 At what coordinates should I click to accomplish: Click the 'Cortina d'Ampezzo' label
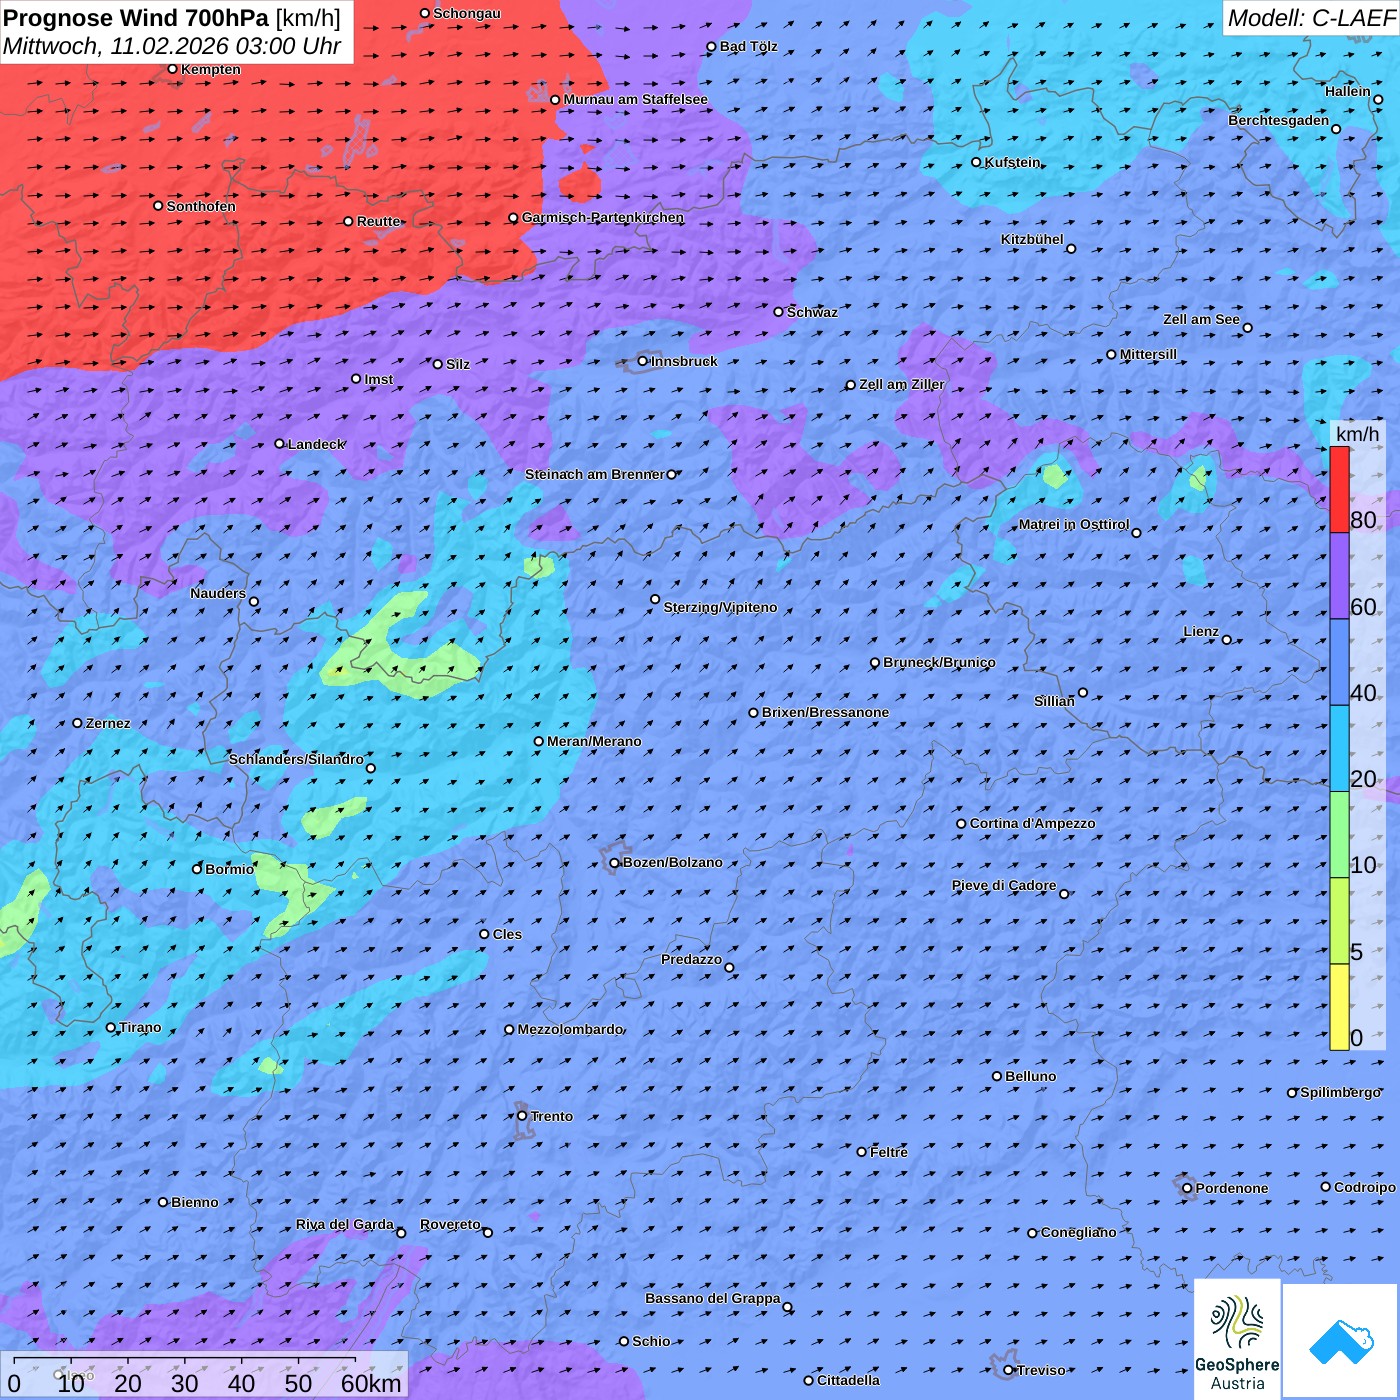pyautogui.click(x=1032, y=823)
